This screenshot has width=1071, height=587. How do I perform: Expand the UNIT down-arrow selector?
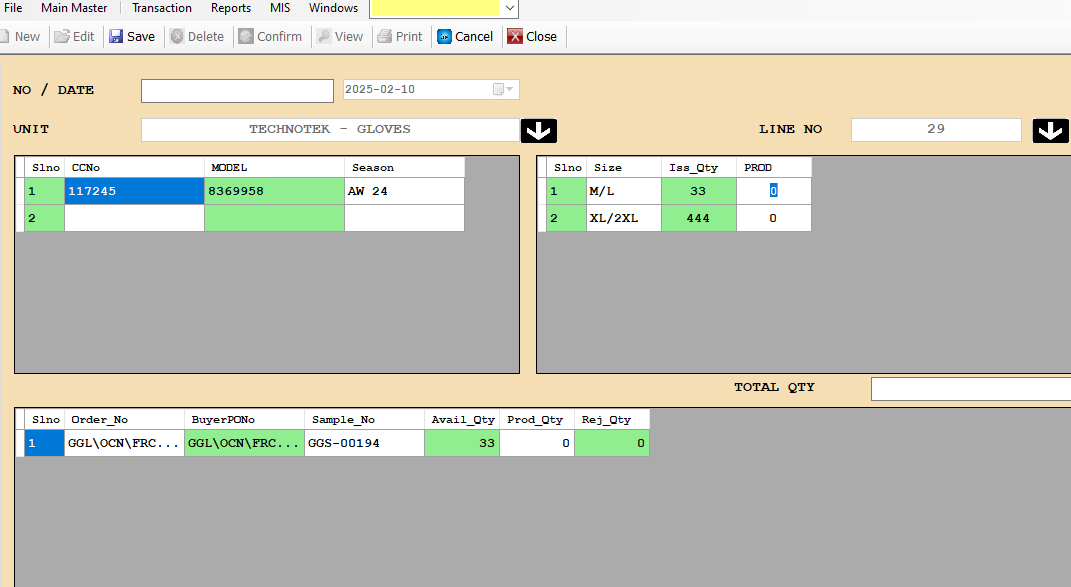pos(538,131)
